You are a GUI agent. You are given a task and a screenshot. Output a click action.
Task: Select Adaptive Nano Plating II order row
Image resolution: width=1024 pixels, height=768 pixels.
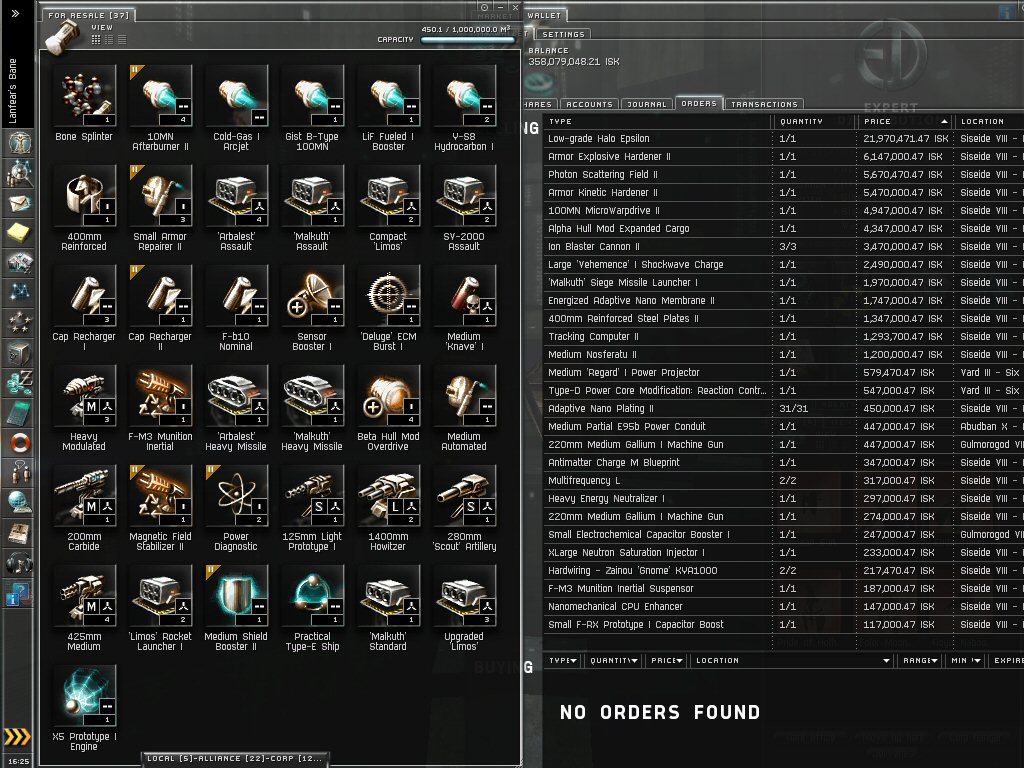point(783,409)
